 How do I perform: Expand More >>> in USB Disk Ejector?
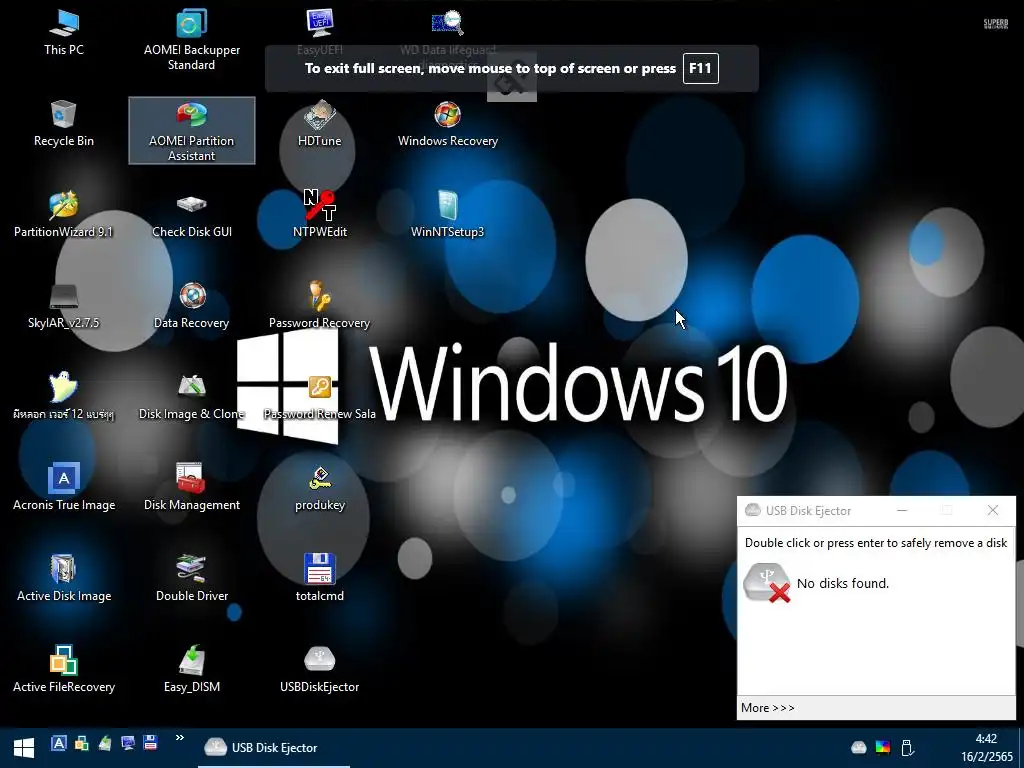[768, 708]
